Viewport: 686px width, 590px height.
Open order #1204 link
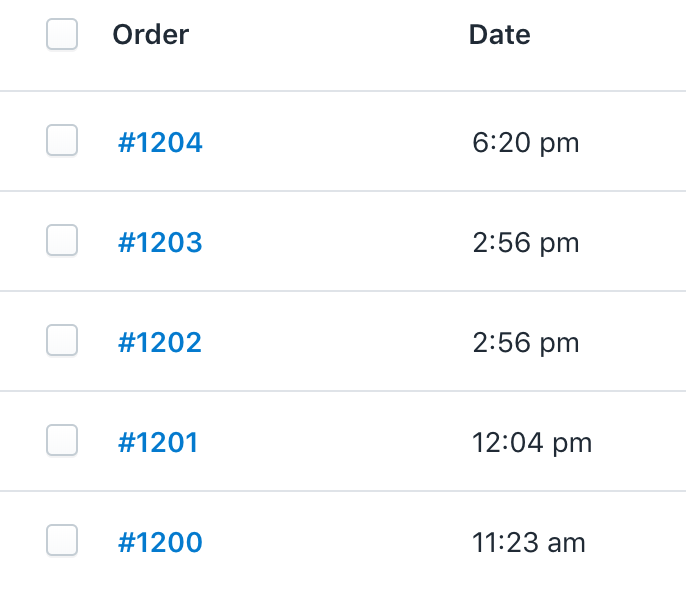pyautogui.click(x=160, y=143)
